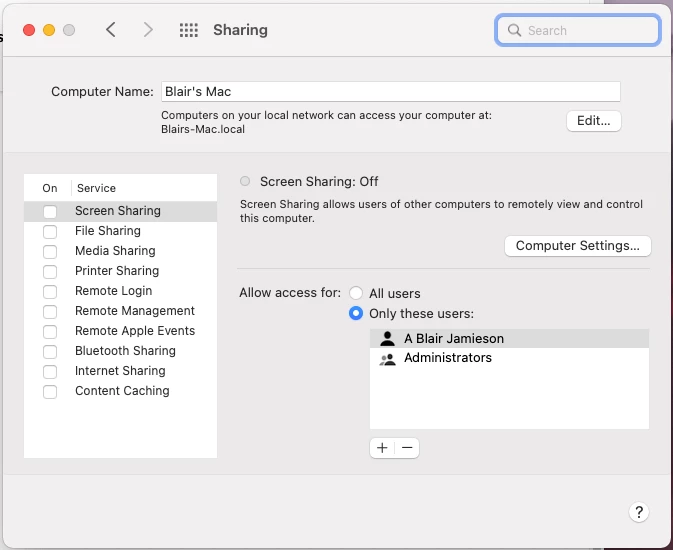The height and width of the screenshot is (550, 673).
Task: Click the Service column header
Action: tap(96, 188)
